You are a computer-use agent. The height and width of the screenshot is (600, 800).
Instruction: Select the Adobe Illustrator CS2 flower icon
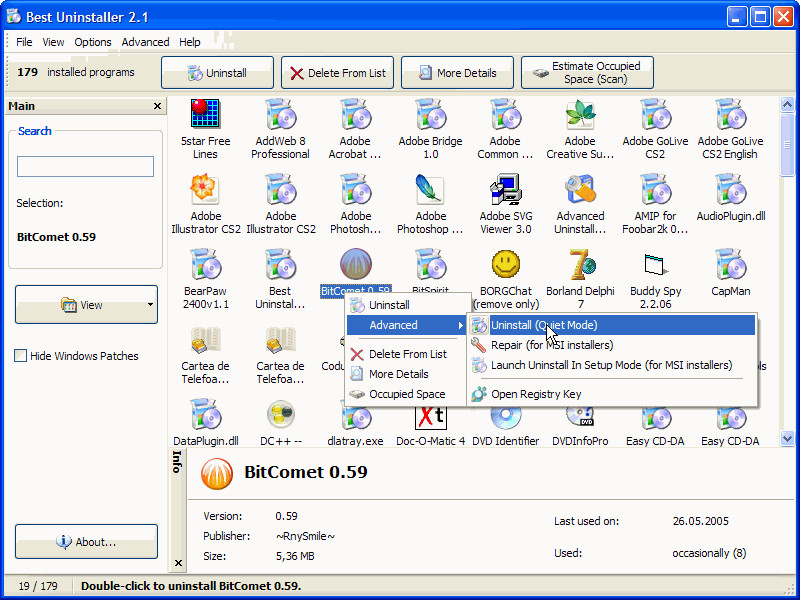pos(205,189)
